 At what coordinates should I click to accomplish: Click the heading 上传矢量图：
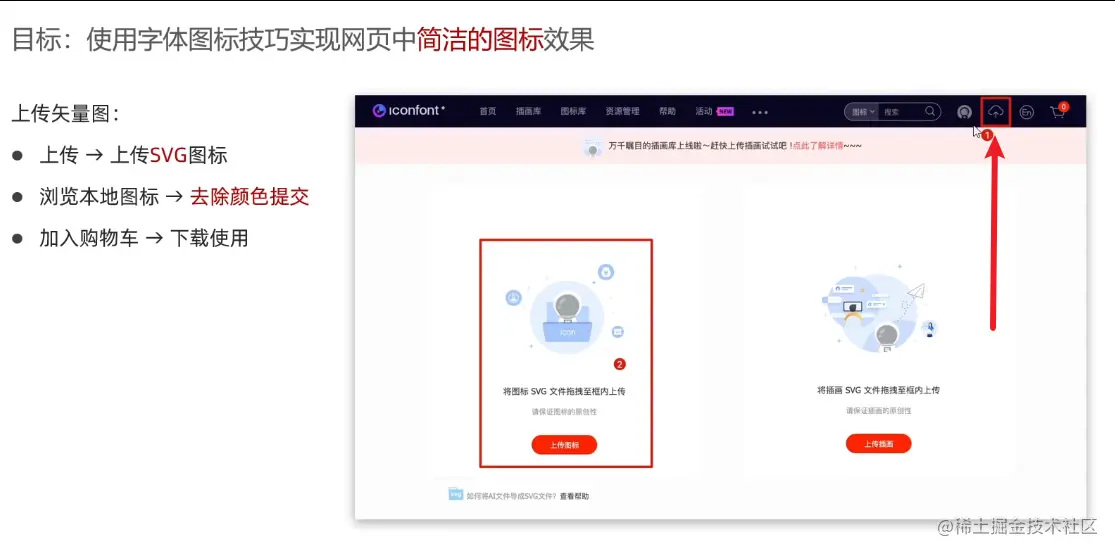click(66, 113)
